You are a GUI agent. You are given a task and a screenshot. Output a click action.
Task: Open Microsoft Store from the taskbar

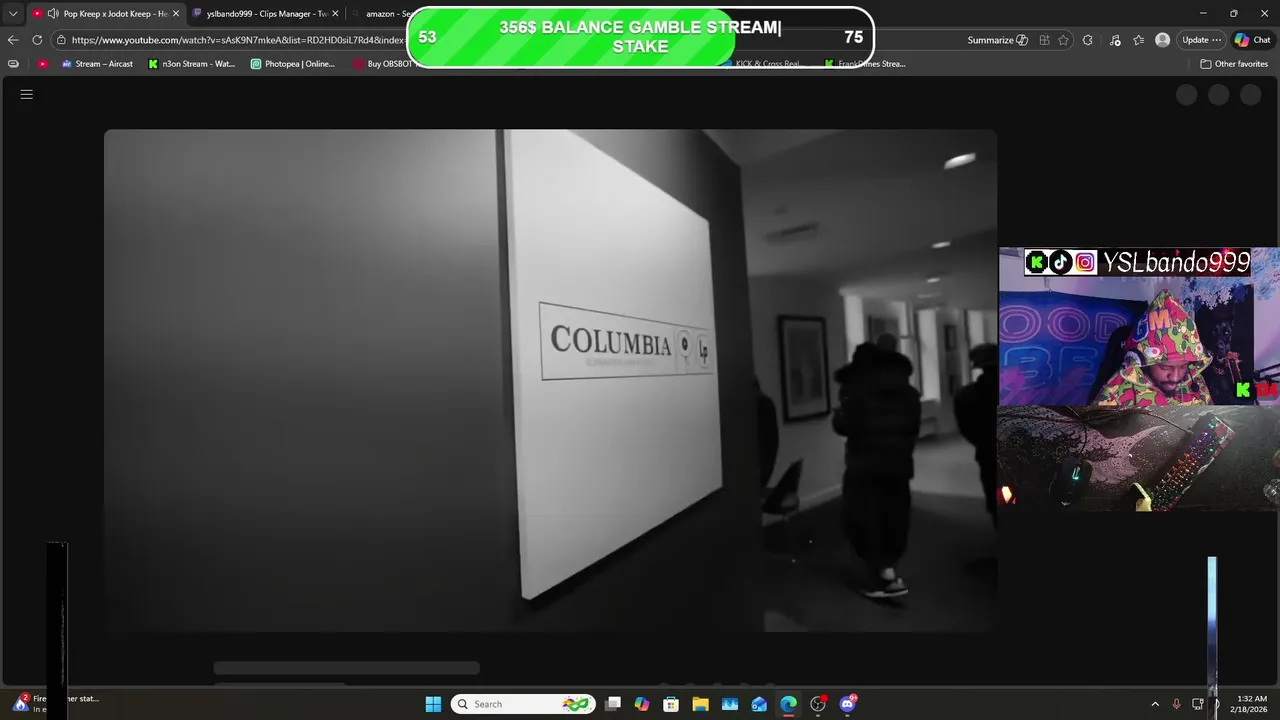[x=671, y=704]
